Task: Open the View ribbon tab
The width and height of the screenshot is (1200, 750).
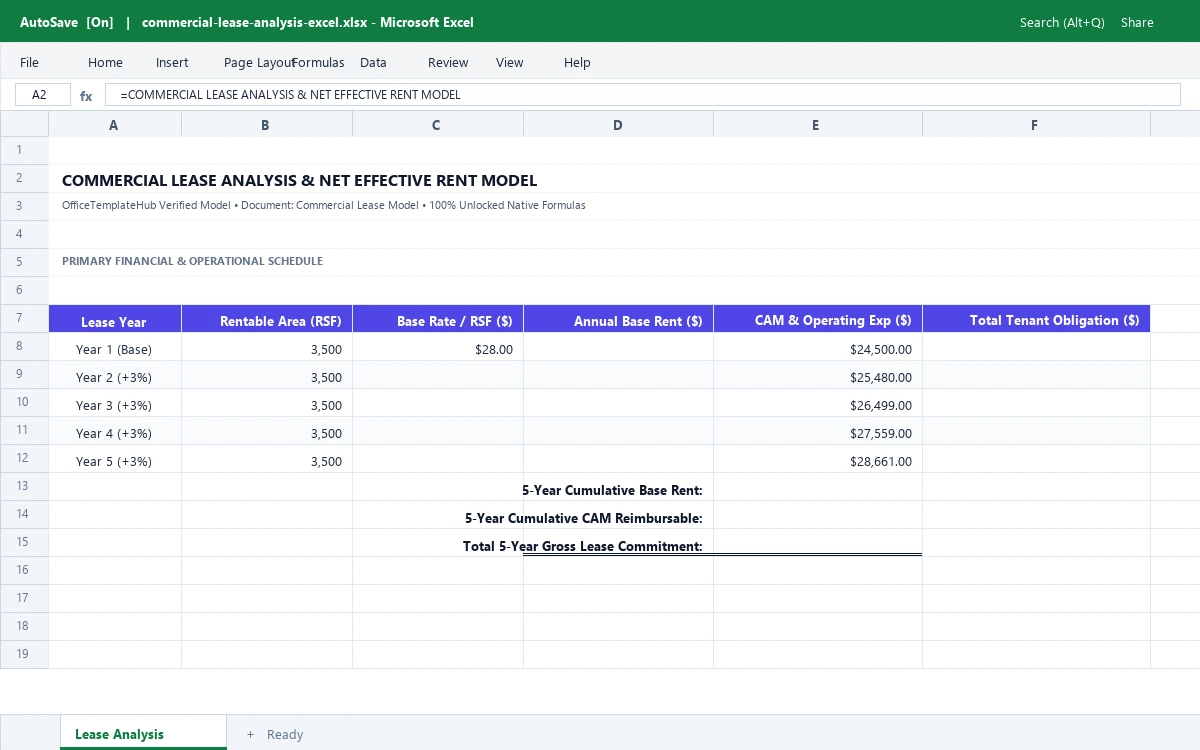Action: click(x=509, y=62)
